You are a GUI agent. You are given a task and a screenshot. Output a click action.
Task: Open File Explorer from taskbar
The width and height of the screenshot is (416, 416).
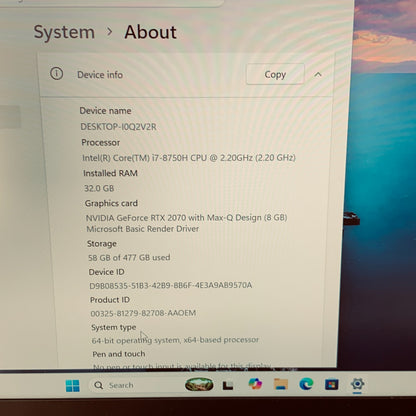281,384
